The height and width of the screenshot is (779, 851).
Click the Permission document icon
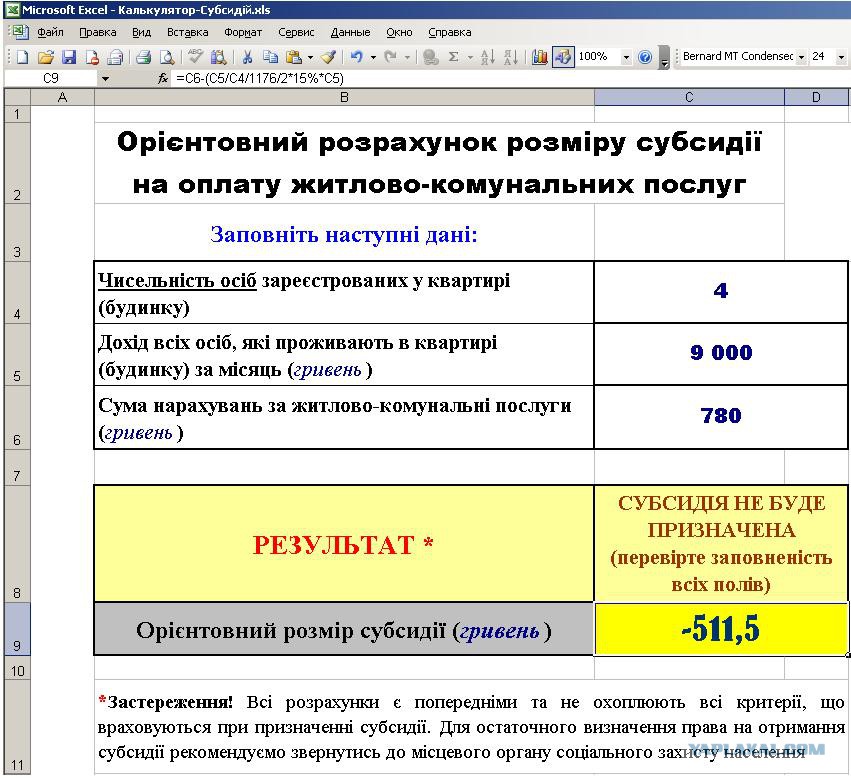coord(92,57)
